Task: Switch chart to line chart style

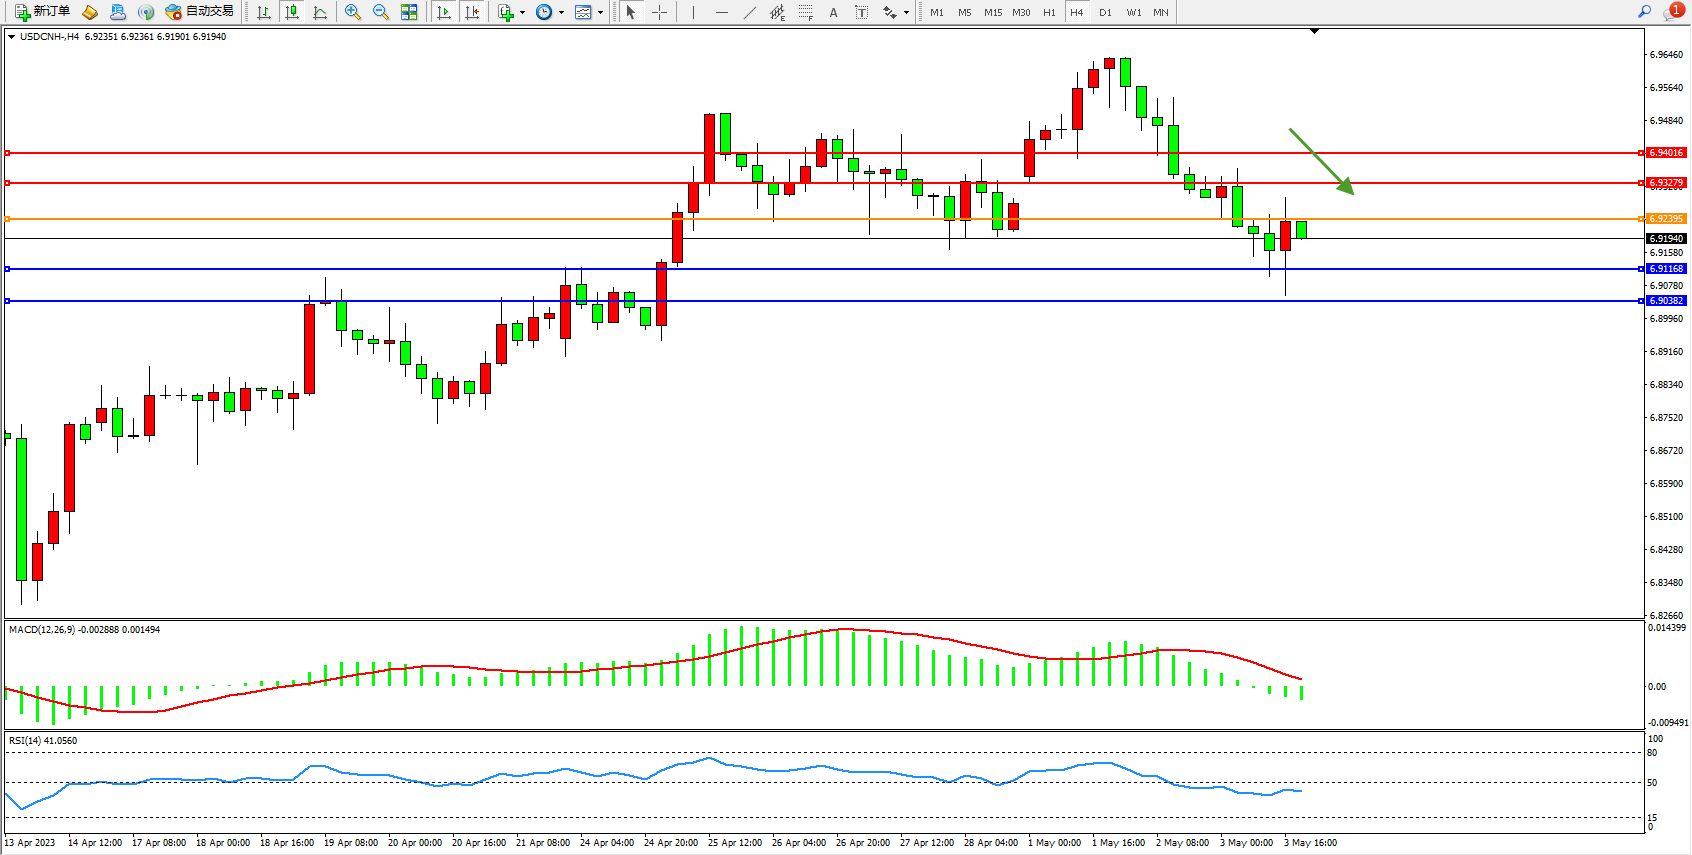Action: [x=320, y=12]
